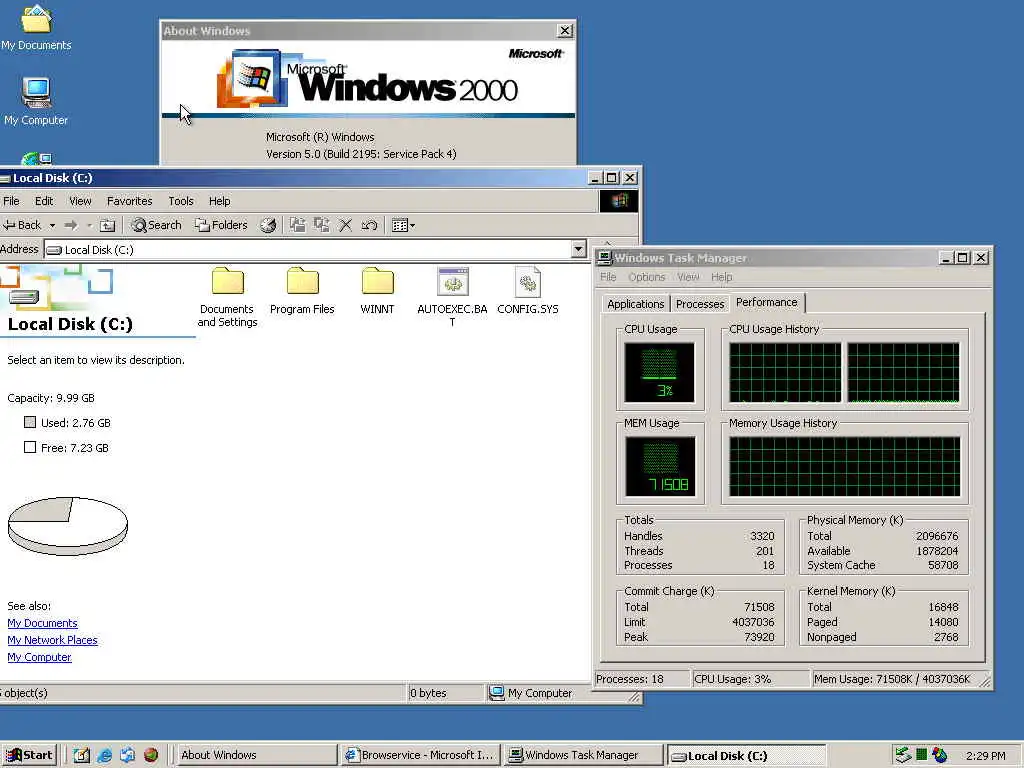Viewport: 1024px width, 768px height.
Task: Click the Move To toolbar icon
Action: click(298, 225)
